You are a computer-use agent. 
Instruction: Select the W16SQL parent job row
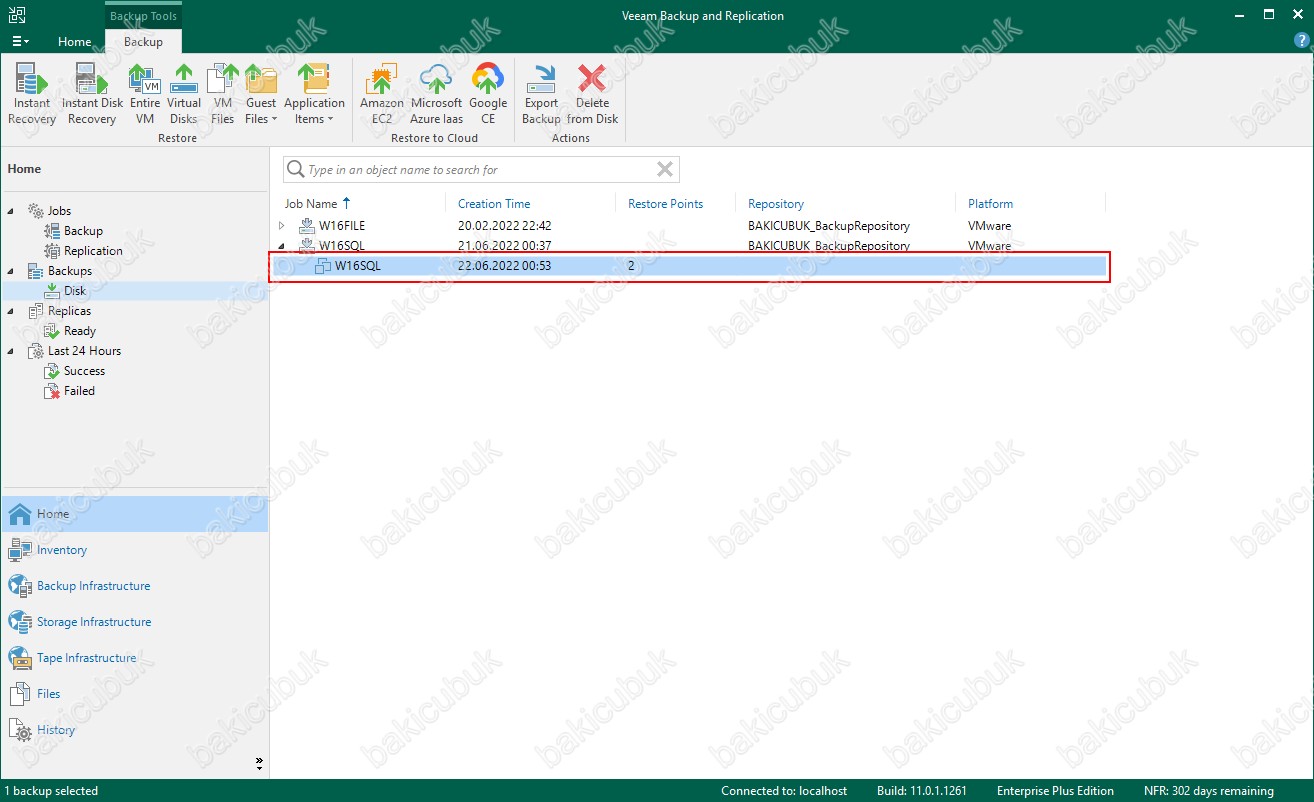pos(690,246)
